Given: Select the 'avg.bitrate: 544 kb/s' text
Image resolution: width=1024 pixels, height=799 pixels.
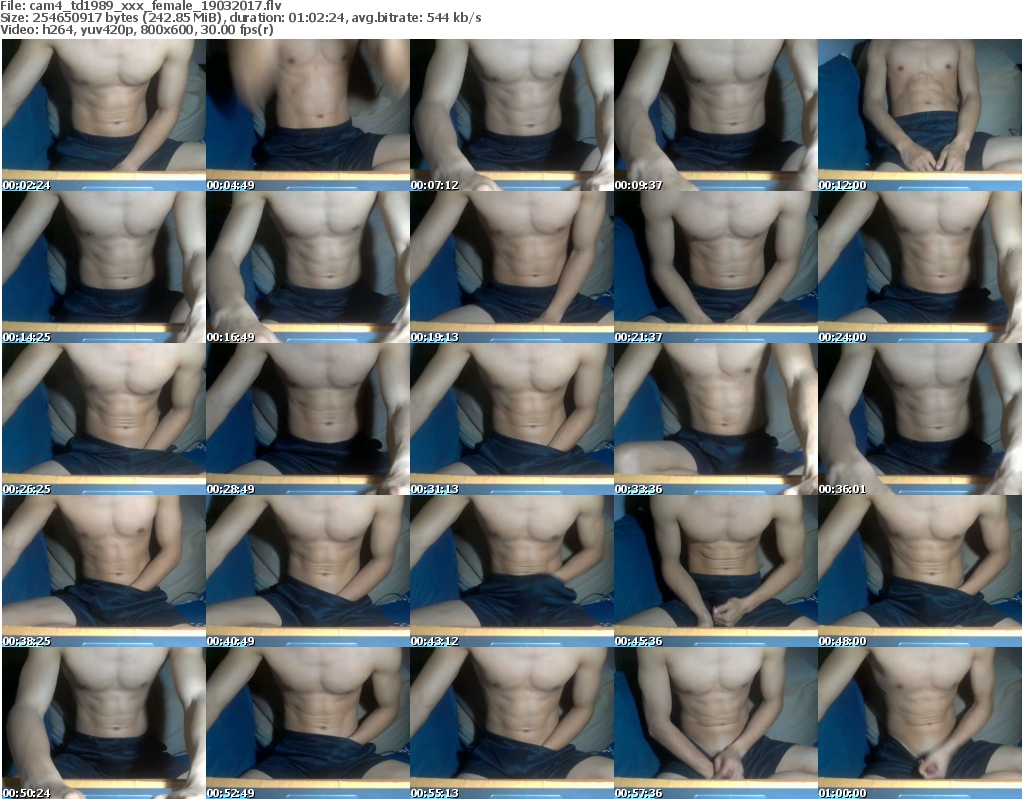Looking at the screenshot, I should coord(417,18).
